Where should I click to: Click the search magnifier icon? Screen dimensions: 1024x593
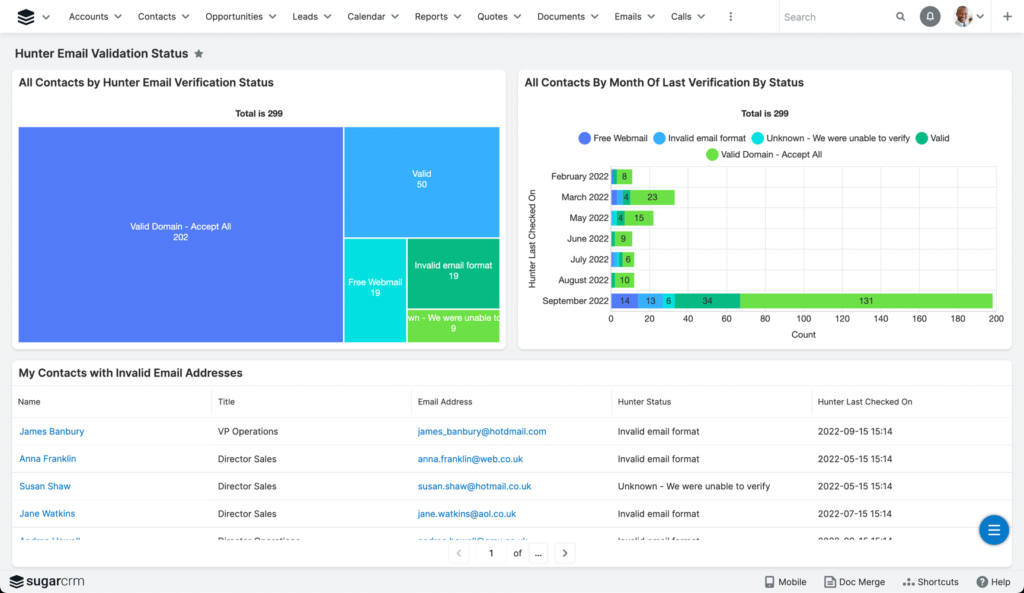click(x=901, y=17)
